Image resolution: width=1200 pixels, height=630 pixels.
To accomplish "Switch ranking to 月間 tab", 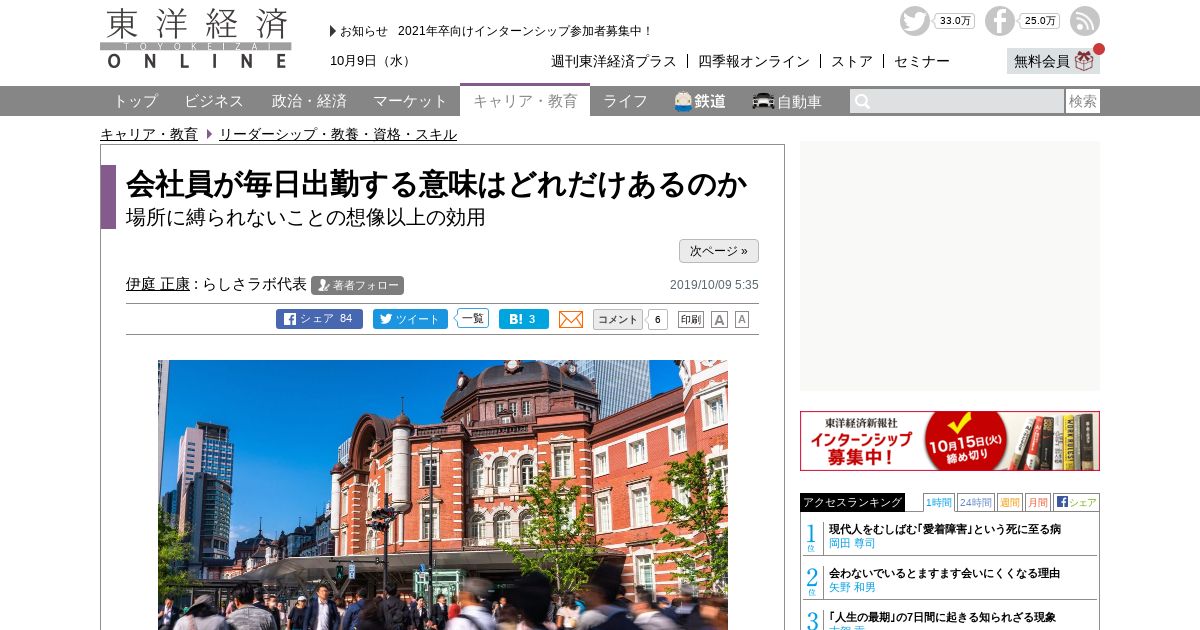I will click(1037, 502).
